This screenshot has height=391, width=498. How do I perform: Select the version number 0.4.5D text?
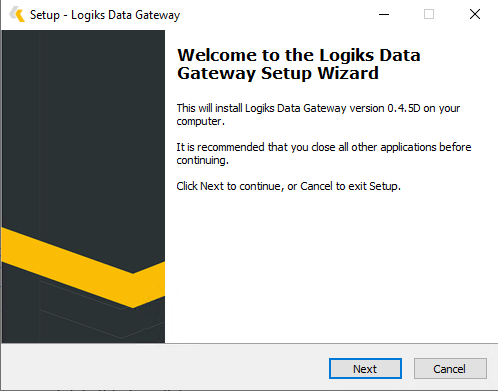coord(404,108)
